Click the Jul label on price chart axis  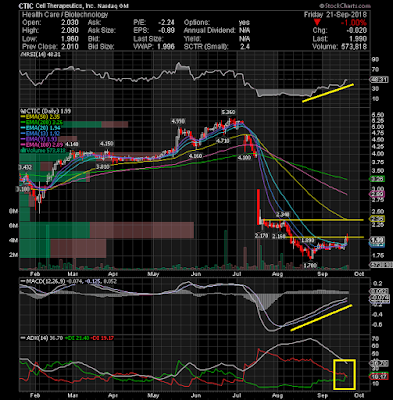[237, 274]
